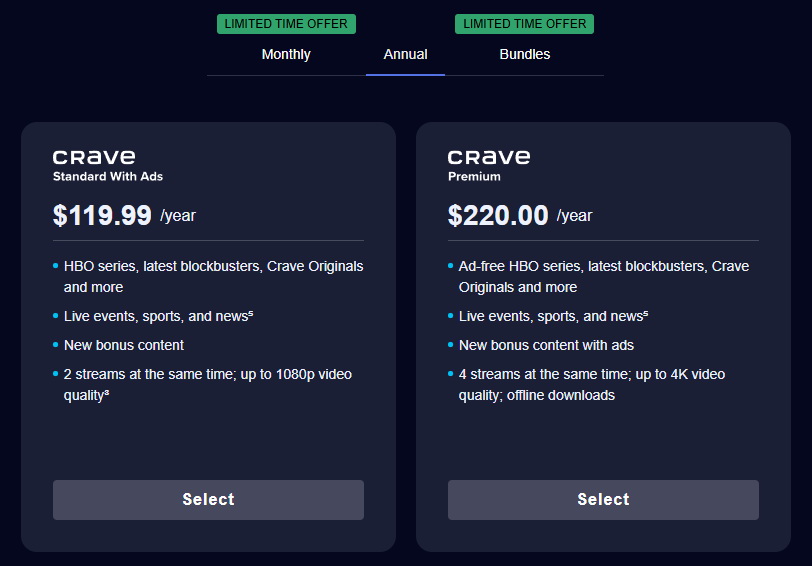The width and height of the screenshot is (812, 566).
Task: Click the Crave logo in the Premium card
Action: [489, 157]
